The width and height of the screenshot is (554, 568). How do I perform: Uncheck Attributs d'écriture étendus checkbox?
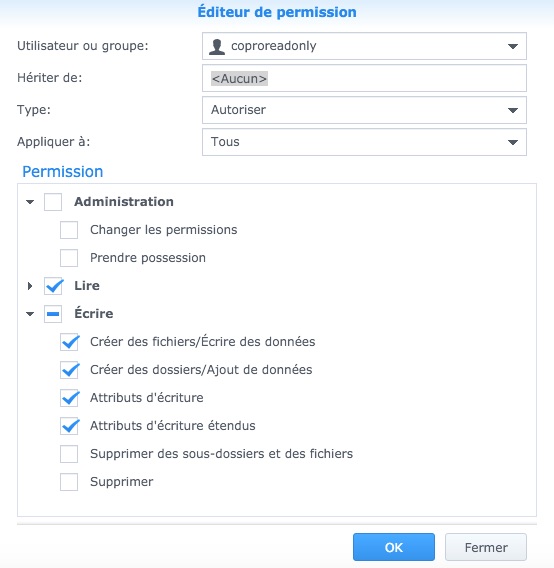coord(69,426)
